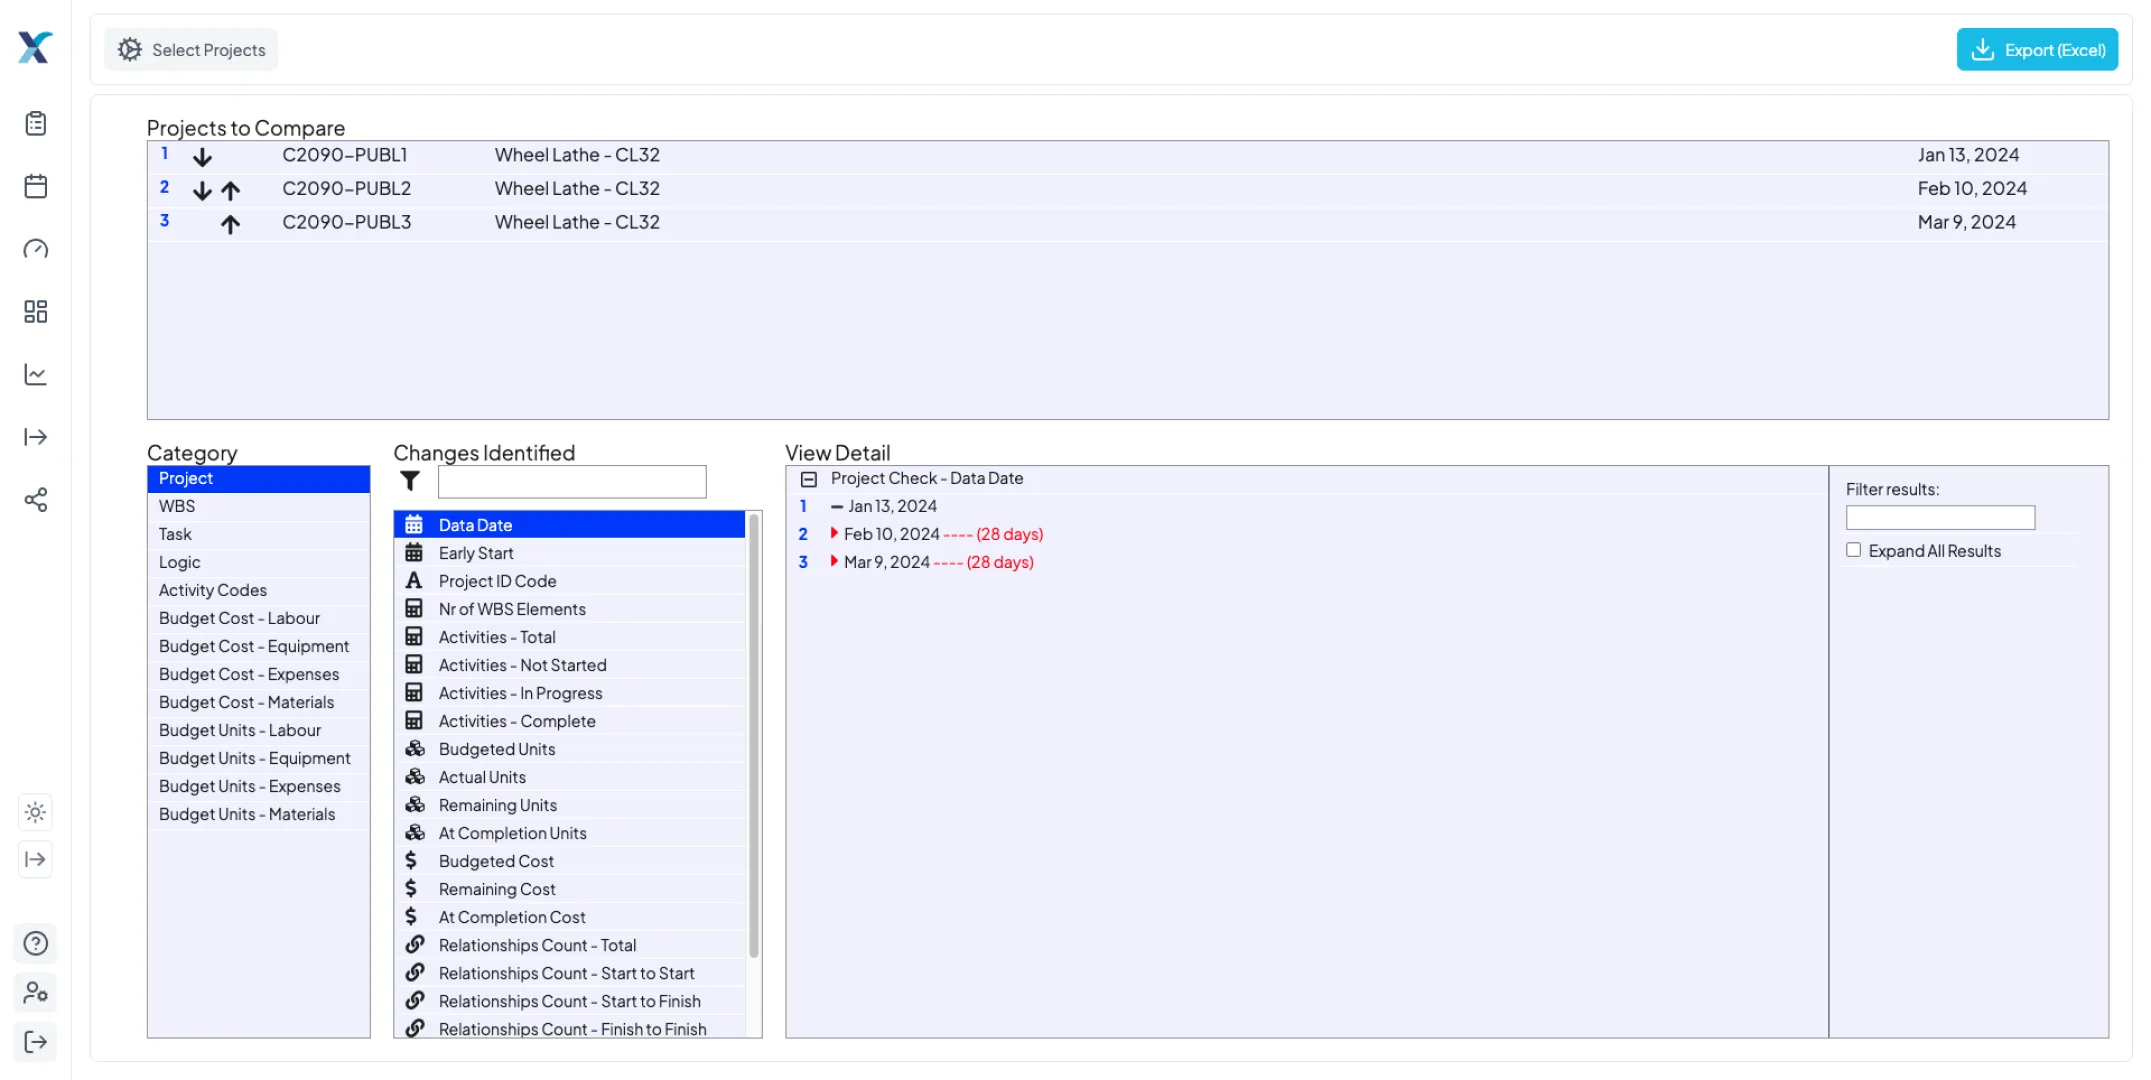This screenshot has width=2151, height=1080.
Task: Open the calendar view from the sidebar
Action: click(x=35, y=186)
